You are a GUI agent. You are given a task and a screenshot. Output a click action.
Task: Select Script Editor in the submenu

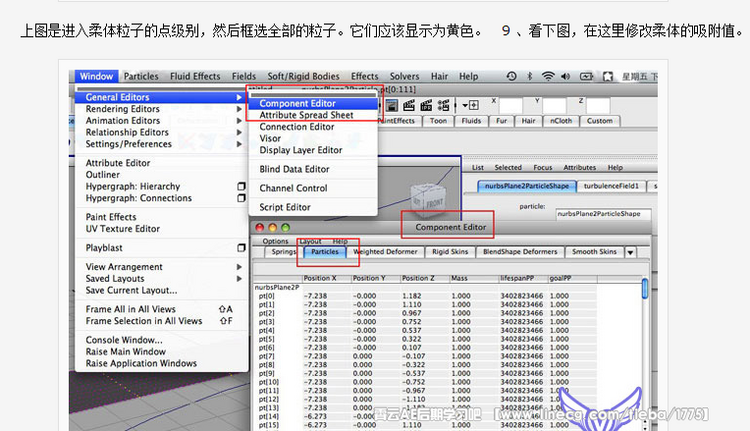pos(313,207)
